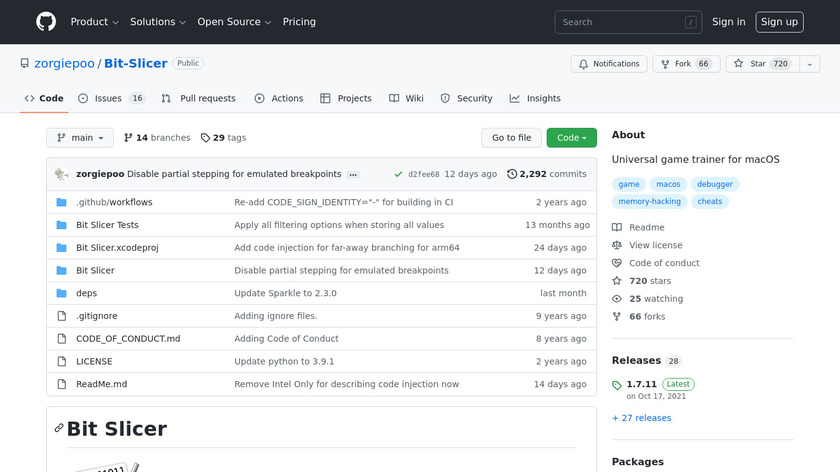
Task: Click the star icon beside 720 stars
Action: coord(617,281)
